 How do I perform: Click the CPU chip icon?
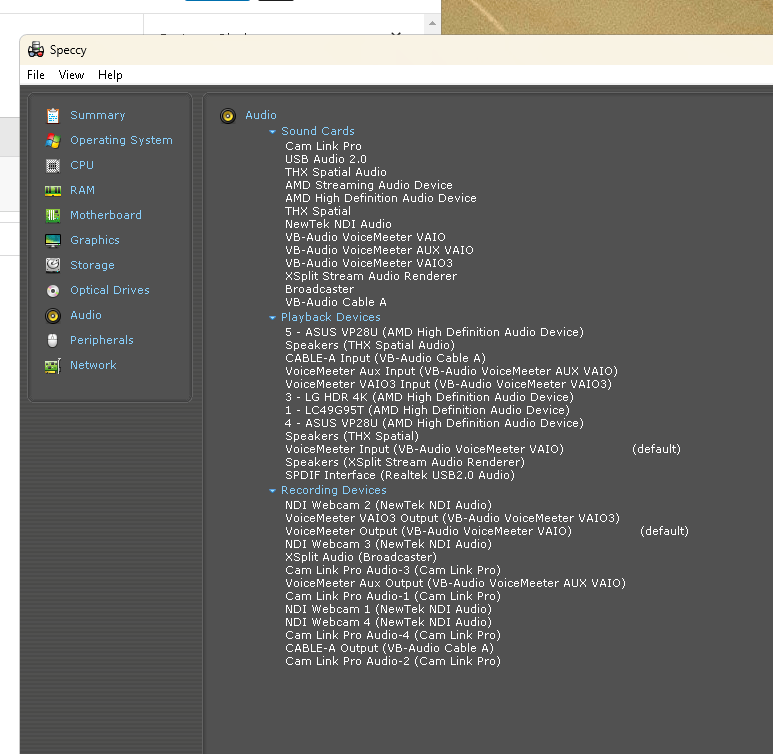(53, 166)
